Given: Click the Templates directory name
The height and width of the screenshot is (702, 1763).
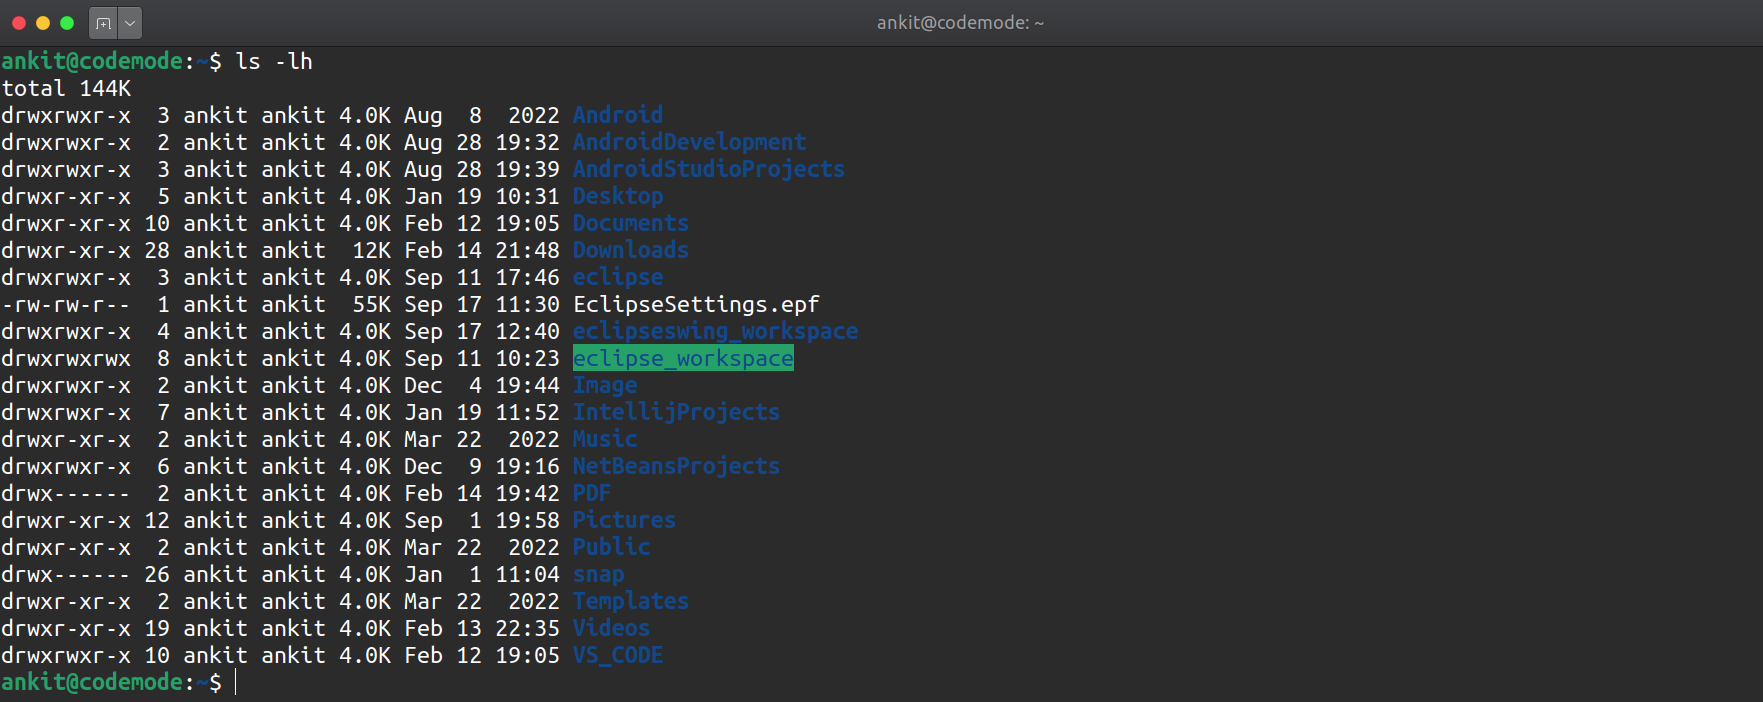Looking at the screenshot, I should (631, 601).
